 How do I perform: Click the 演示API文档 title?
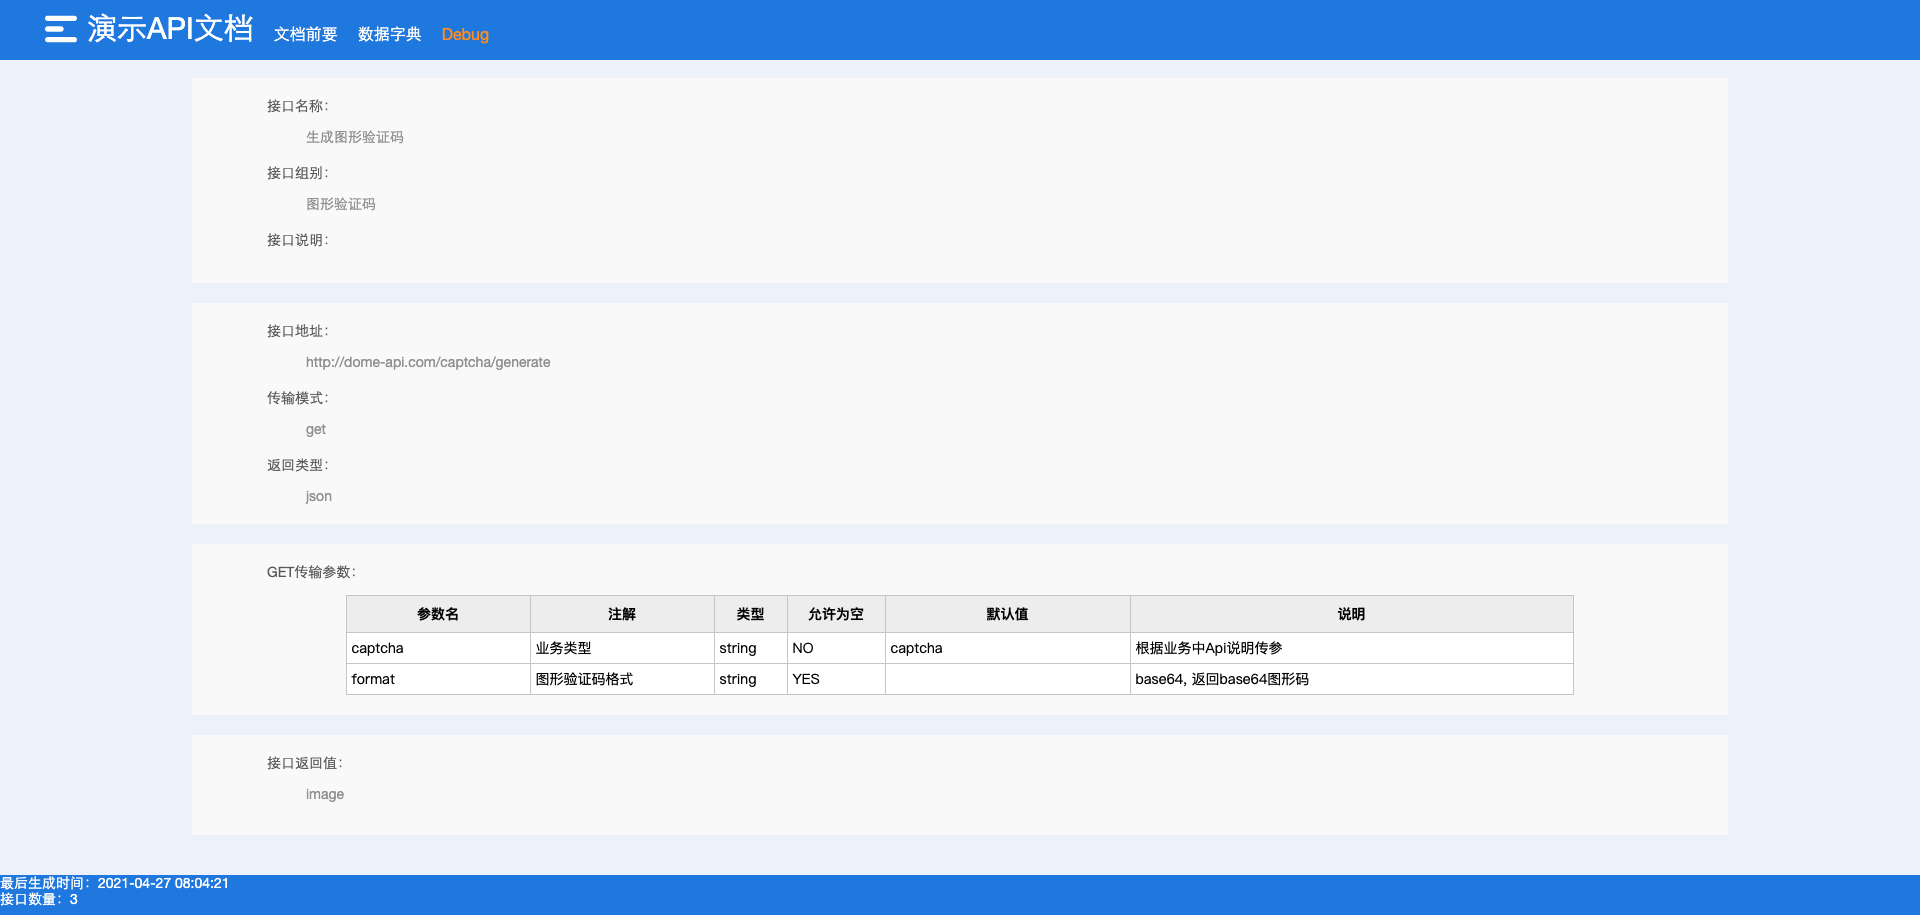click(170, 29)
